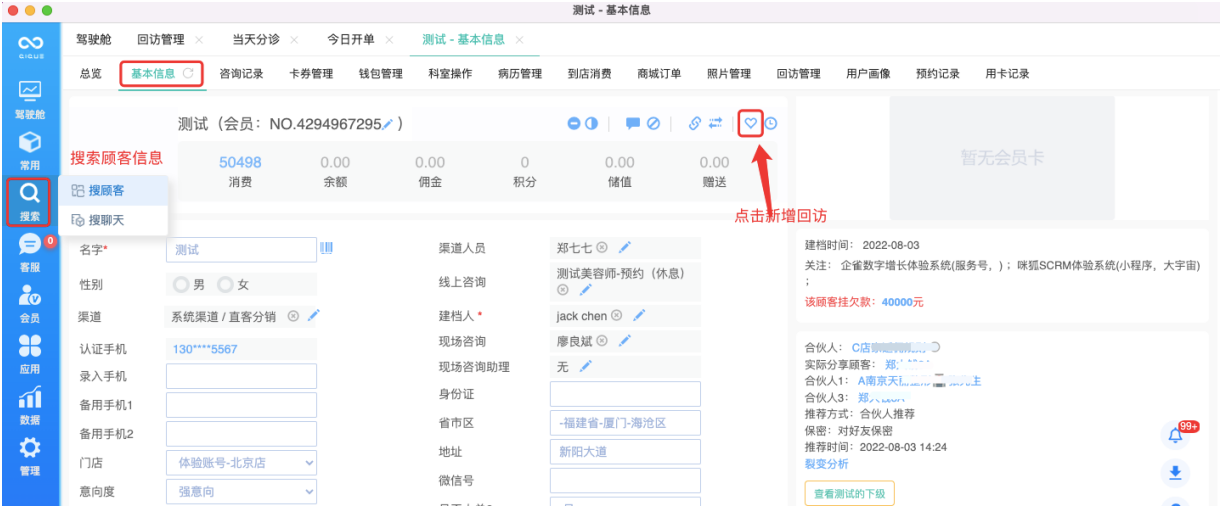Viewport: 1220px width, 506px height.
Task: Remove jack chen with the x icon
Action: tap(617, 316)
